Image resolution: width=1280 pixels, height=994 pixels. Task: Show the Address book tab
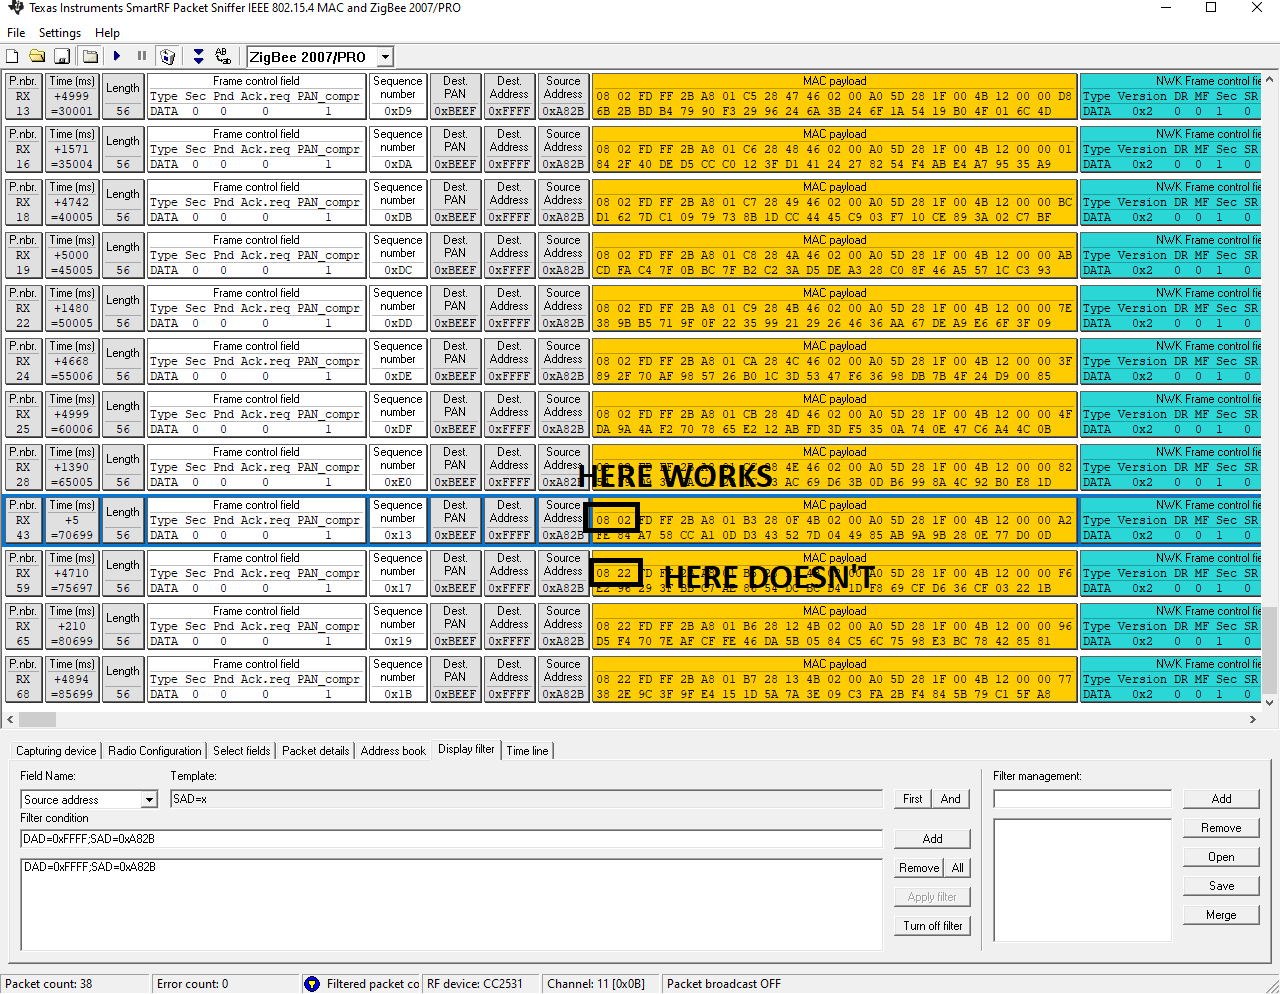point(393,751)
